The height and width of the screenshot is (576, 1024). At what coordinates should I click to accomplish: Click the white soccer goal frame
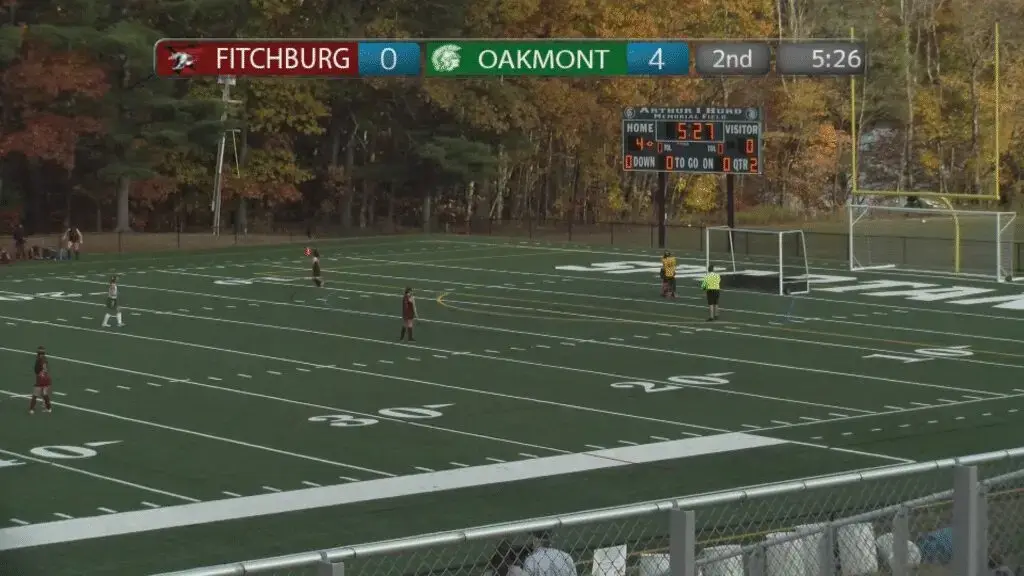(x=932, y=240)
